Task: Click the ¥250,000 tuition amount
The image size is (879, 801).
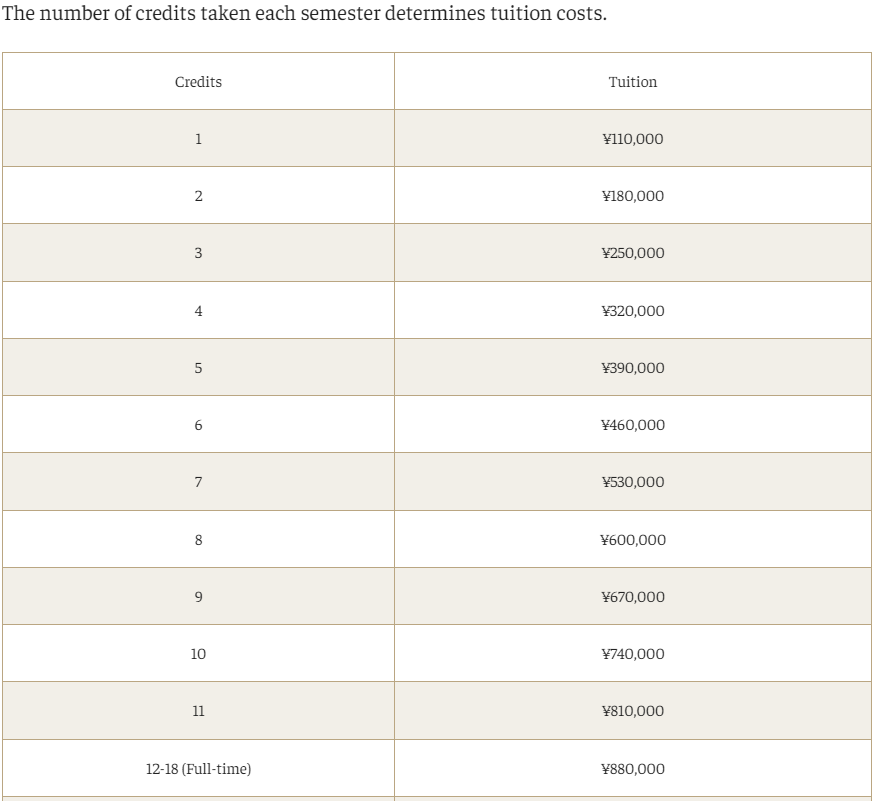Action: (633, 253)
